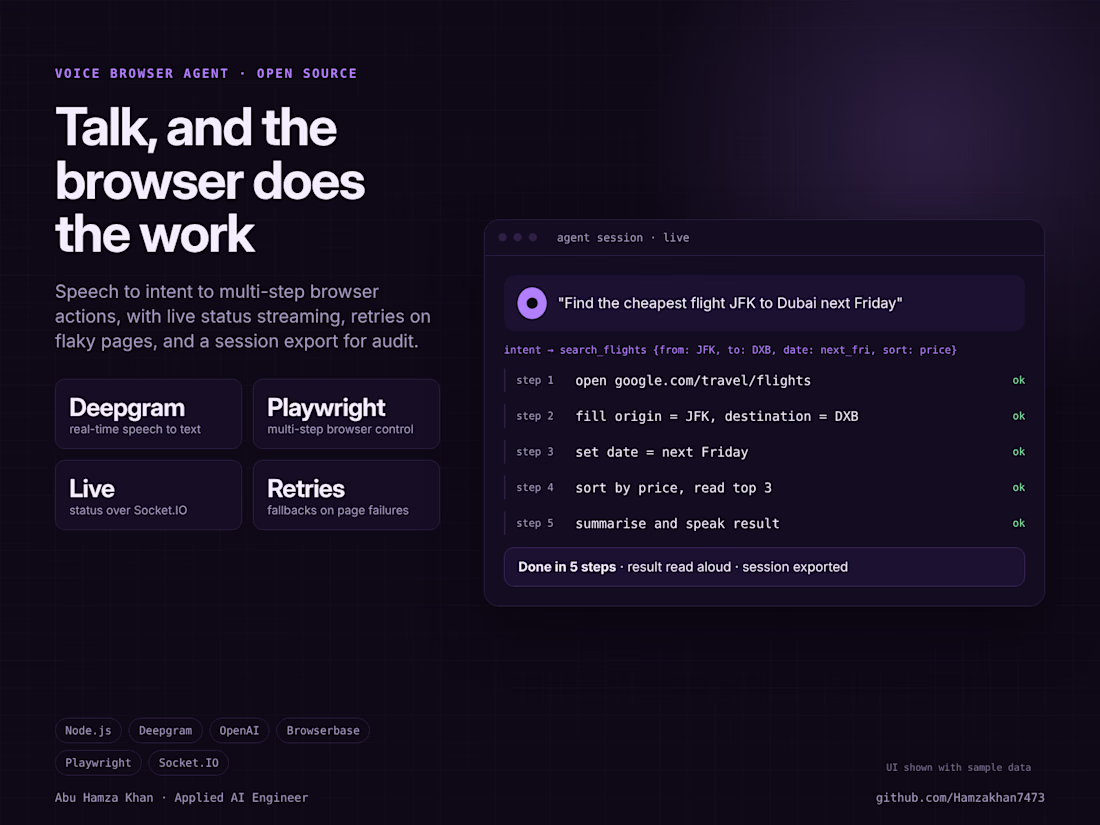Screen dimensions: 1100x825
Task: Open the github.com/Hamzakhan7473 link
Action: tap(960, 798)
